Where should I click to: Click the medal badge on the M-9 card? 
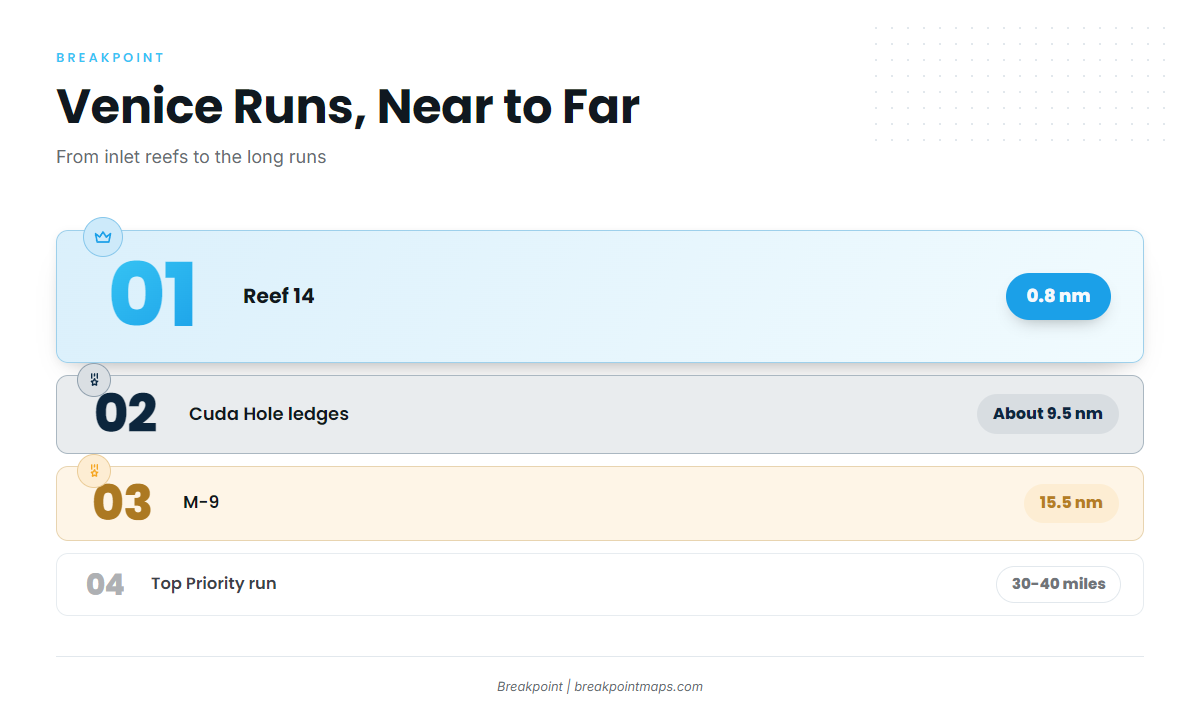pyautogui.click(x=94, y=470)
